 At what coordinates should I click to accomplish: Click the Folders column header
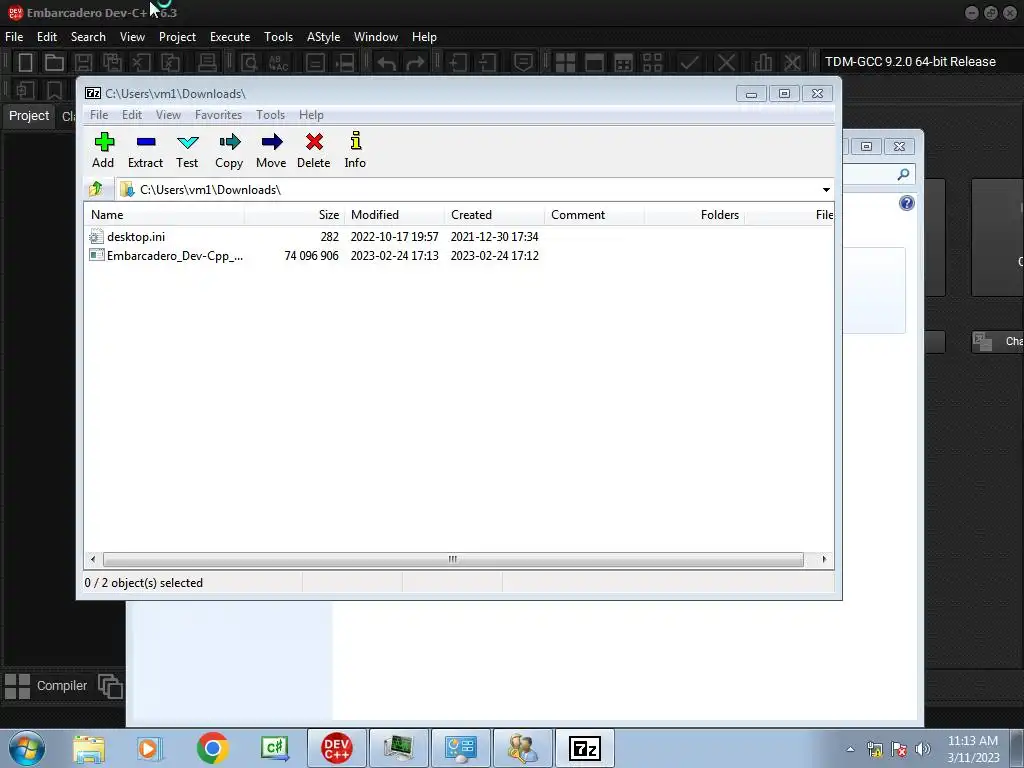[x=694, y=215]
